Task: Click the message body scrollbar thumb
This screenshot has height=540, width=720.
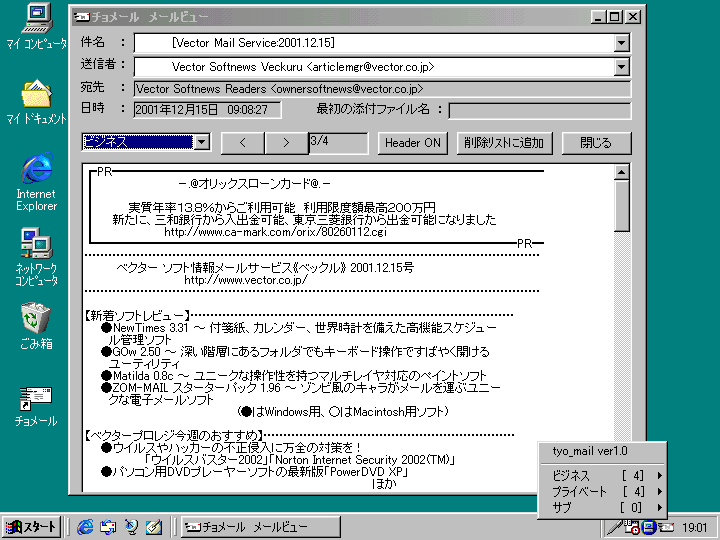Action: (x=621, y=206)
